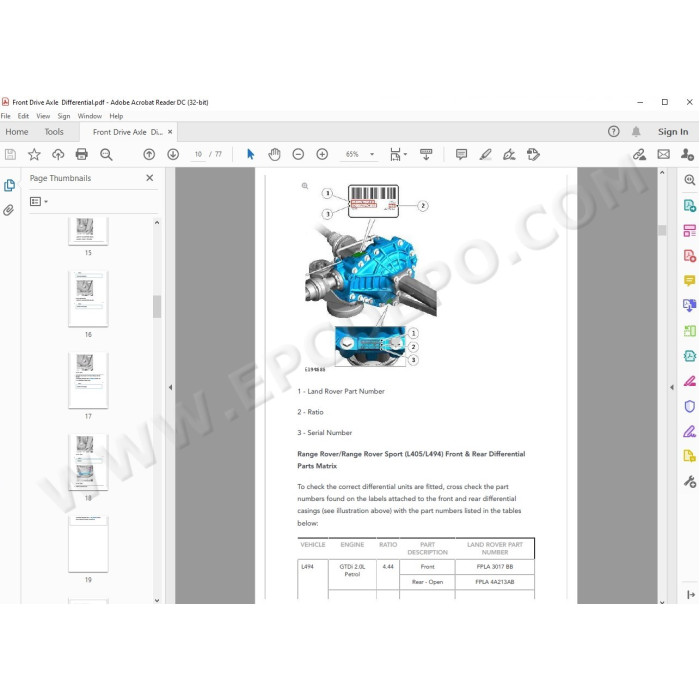This screenshot has width=700, height=700.
Task: Click the document vertical scrollbar handle
Action: point(662,230)
